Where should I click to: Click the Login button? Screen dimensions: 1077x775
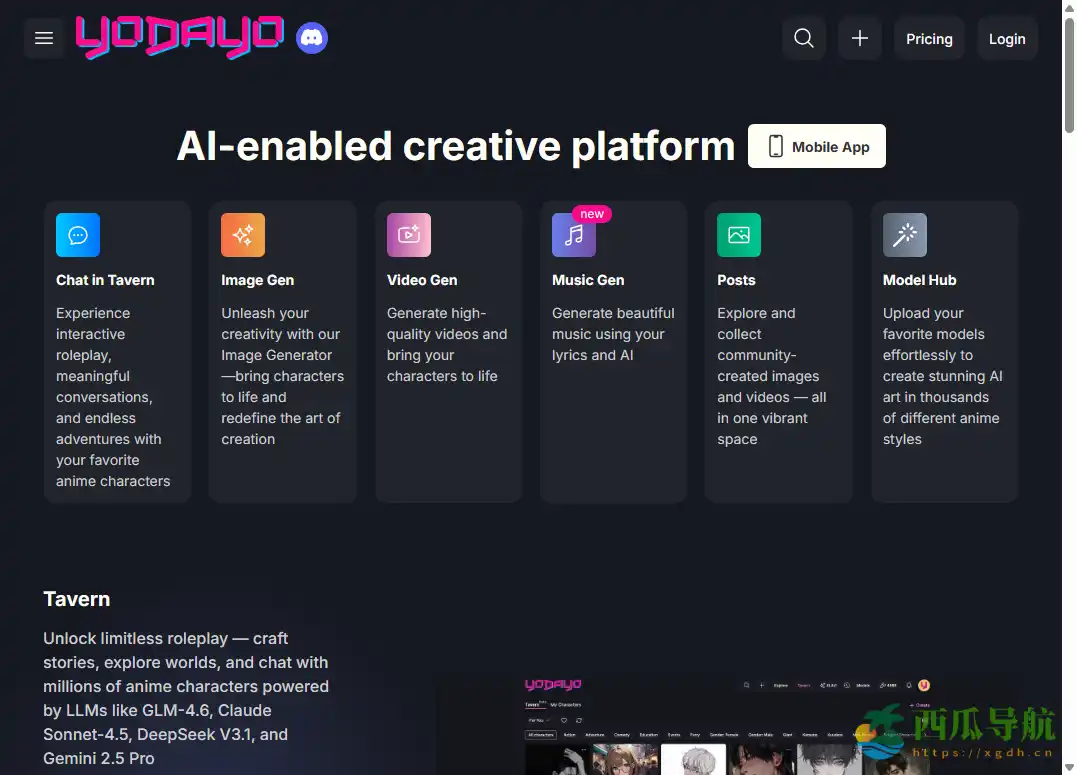tap(1007, 38)
